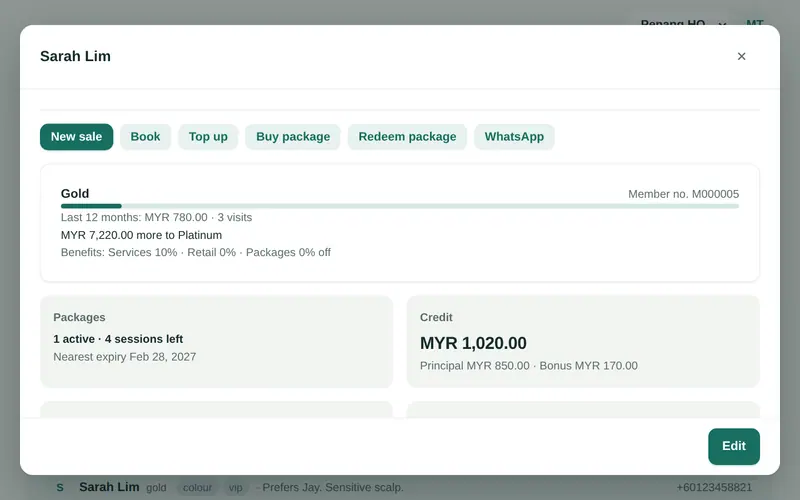Image resolution: width=800 pixels, height=500 pixels.
Task: Select Sarah Lim row in background list
Action: pyautogui.click(x=400, y=487)
